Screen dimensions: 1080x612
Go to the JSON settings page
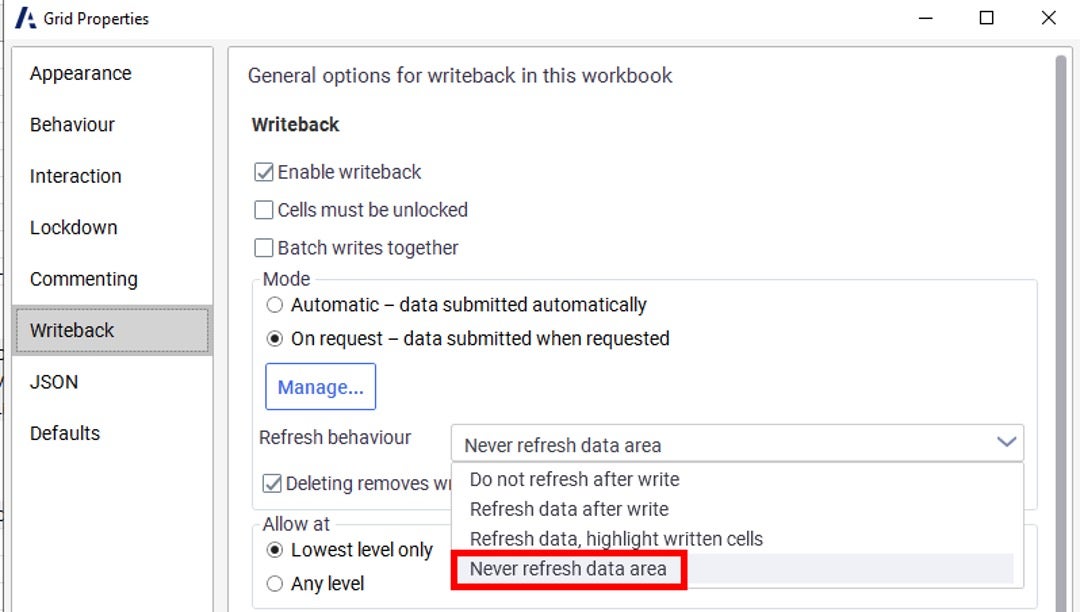coord(54,382)
